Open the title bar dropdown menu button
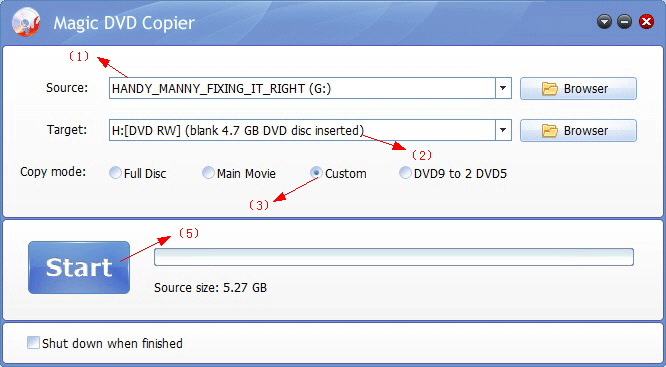666x367 pixels. (604, 22)
